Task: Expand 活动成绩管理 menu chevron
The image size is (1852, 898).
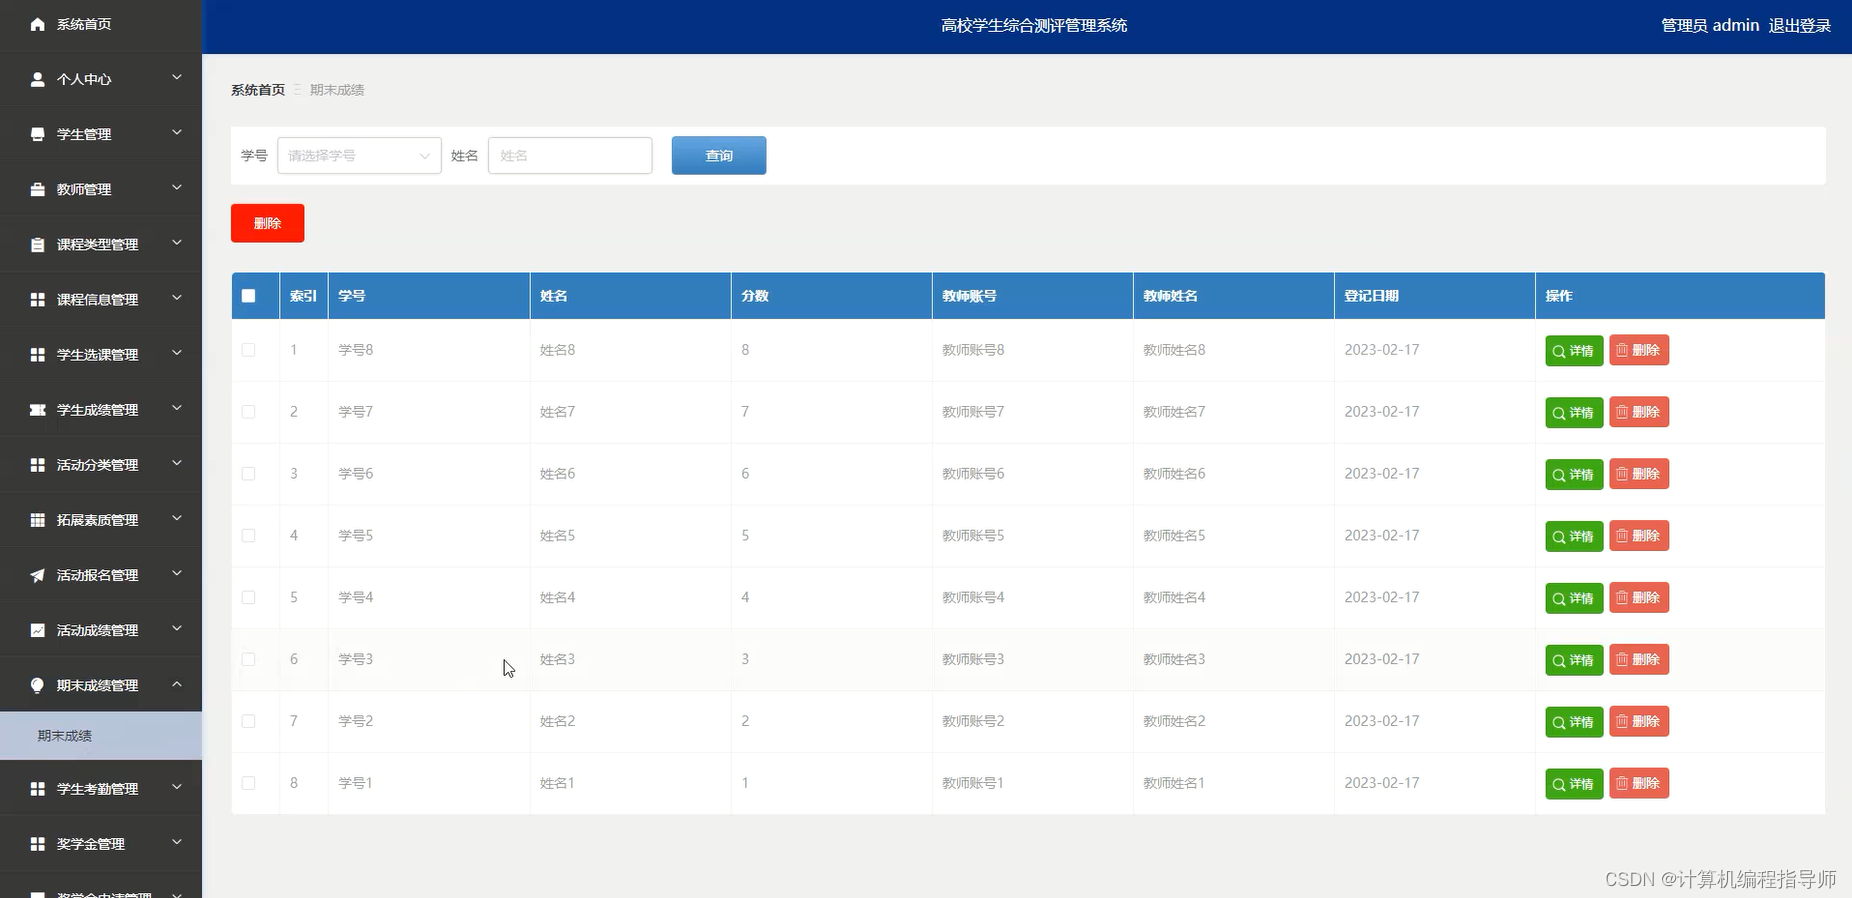Action: tap(177, 628)
